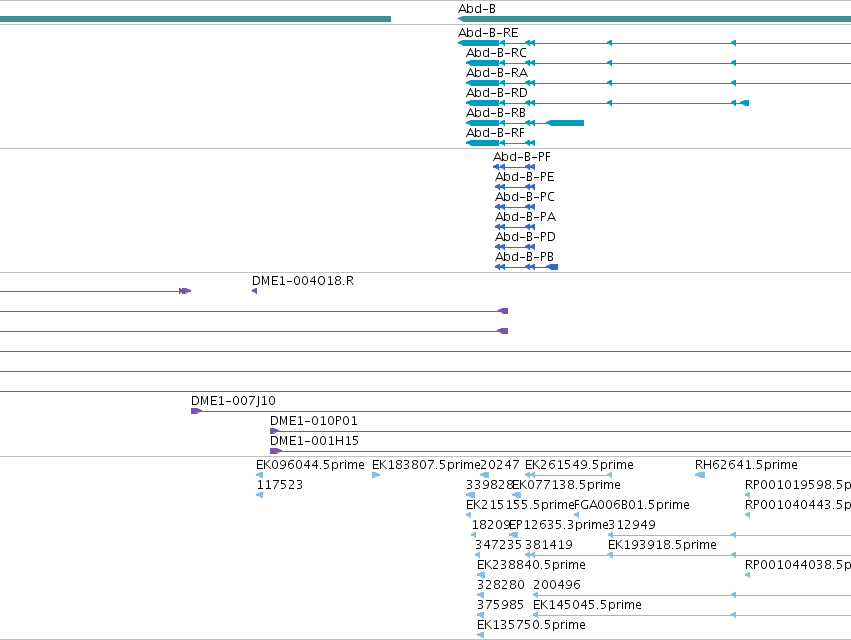The image size is (851, 640).
Task: Click the EK215155.5prime label
Action: tap(520, 505)
